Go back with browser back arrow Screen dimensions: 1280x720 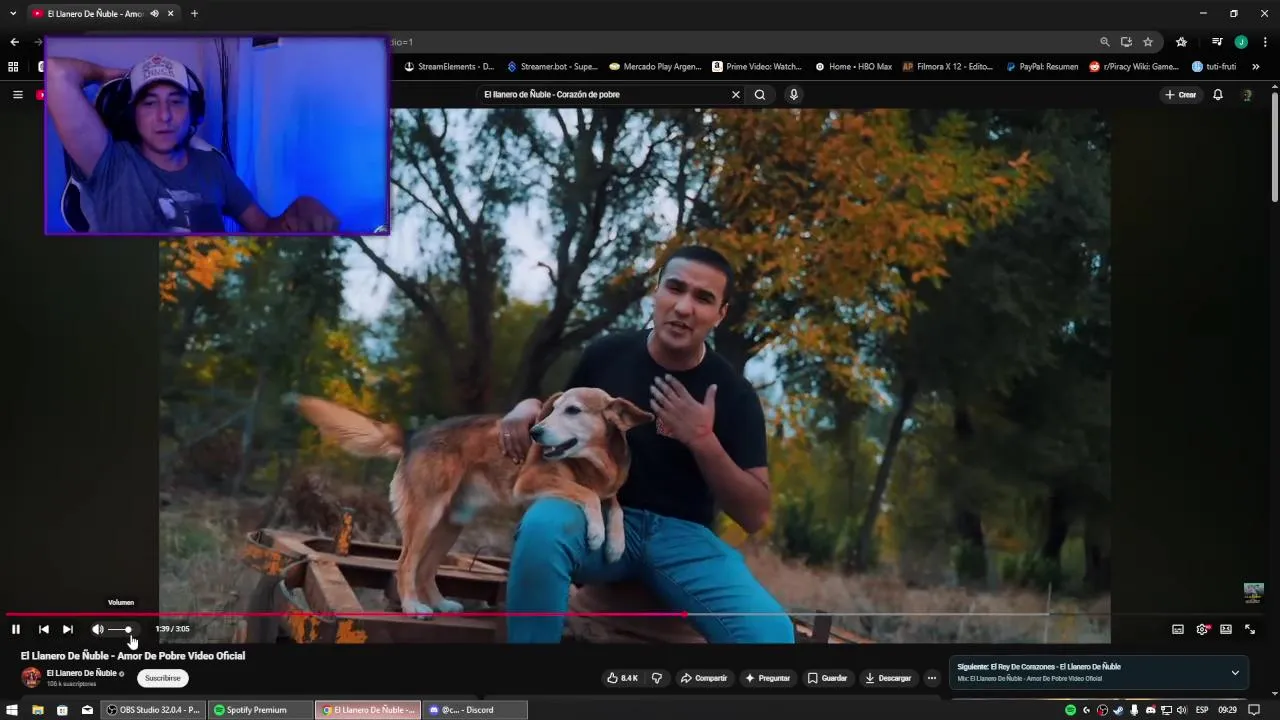(14, 42)
